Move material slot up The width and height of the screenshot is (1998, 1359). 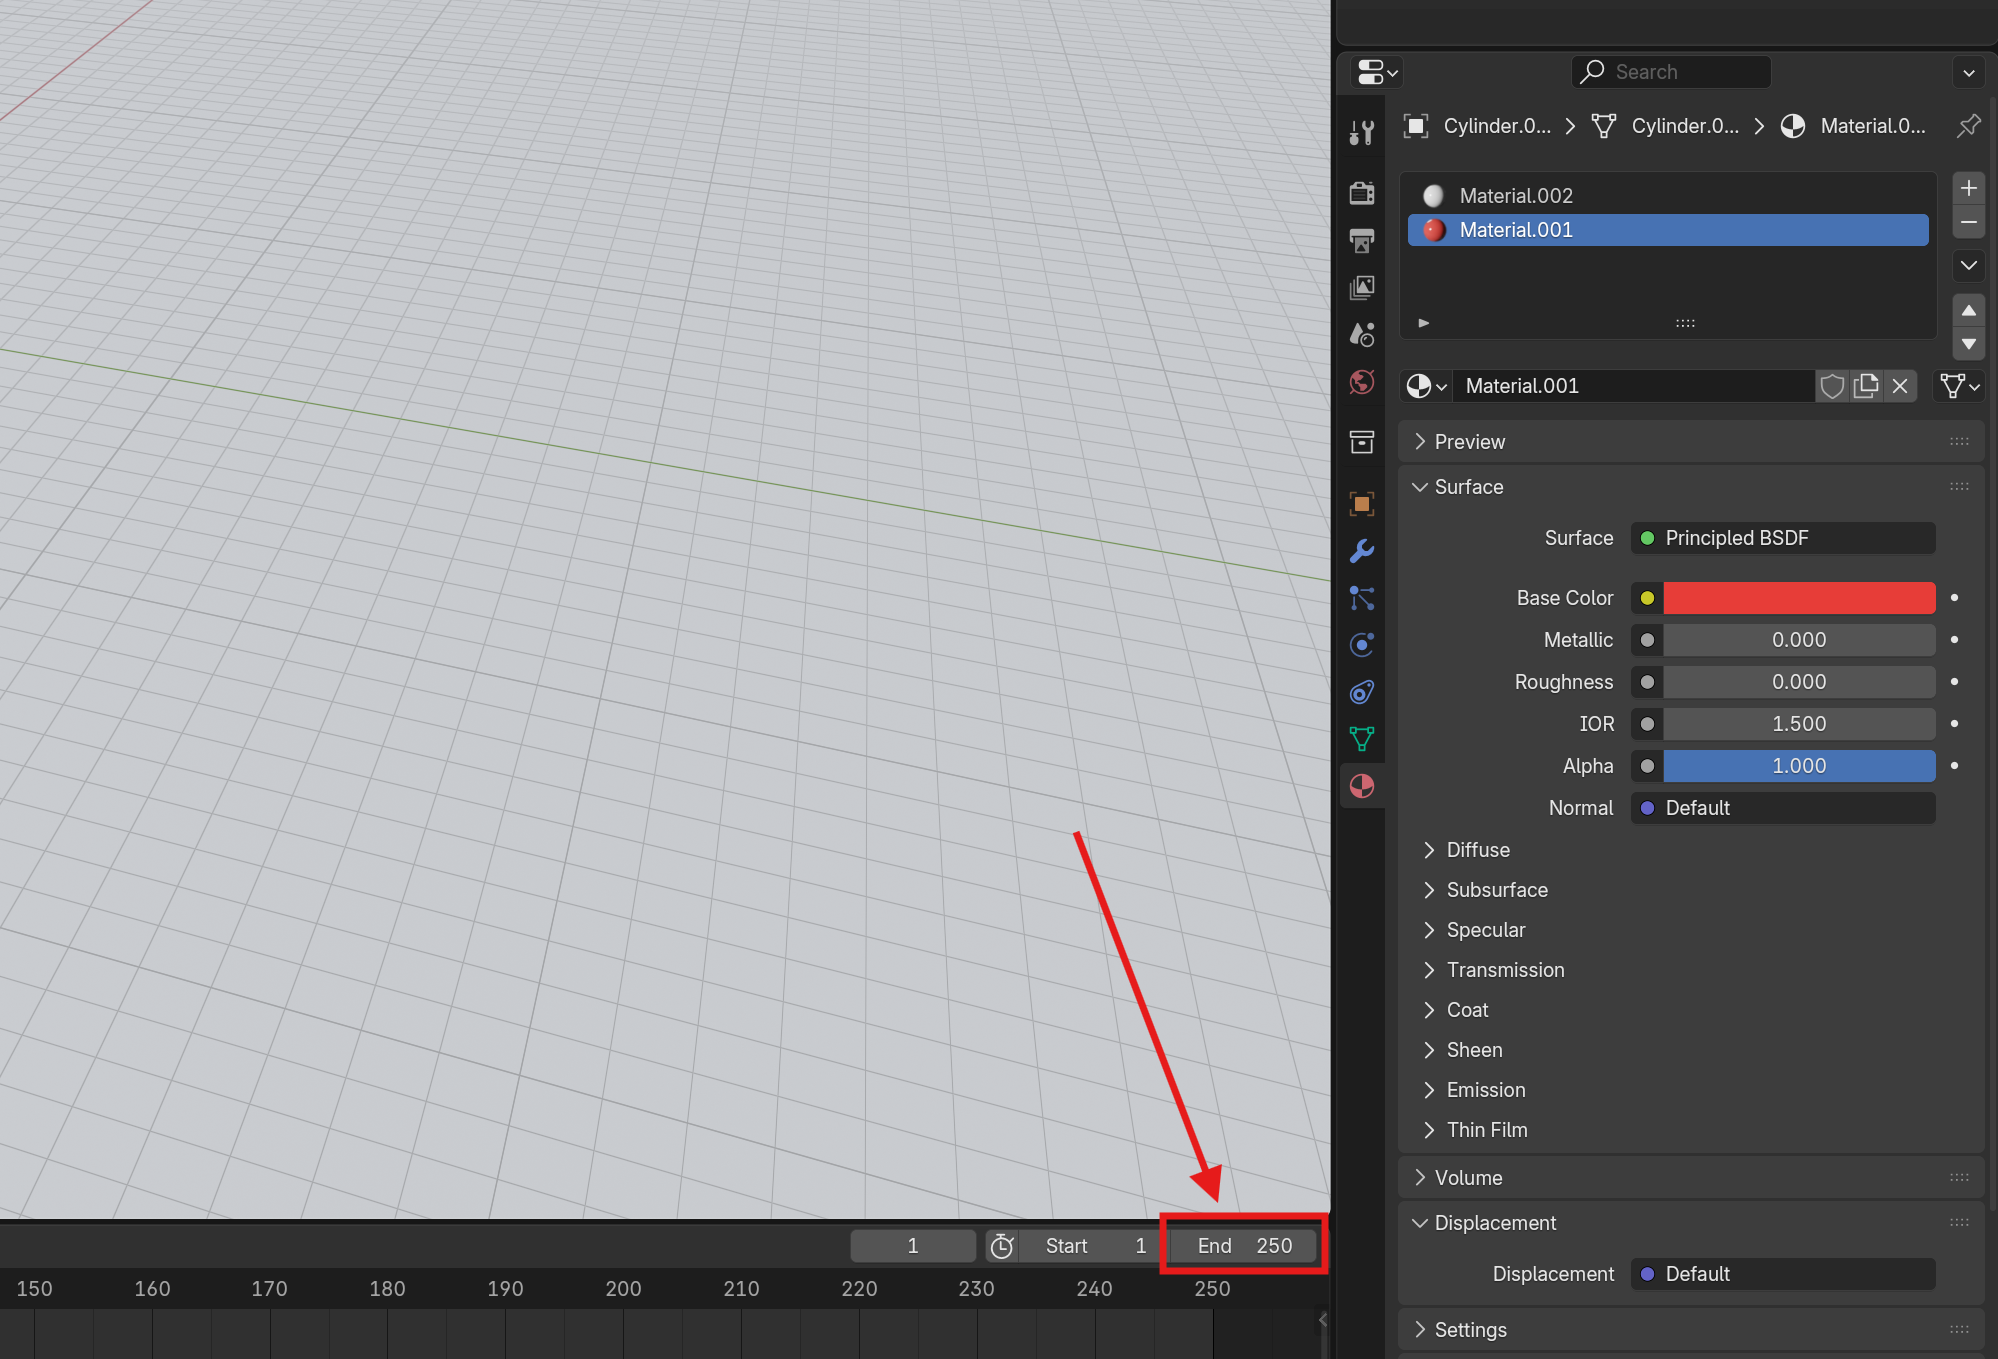click(x=1968, y=310)
